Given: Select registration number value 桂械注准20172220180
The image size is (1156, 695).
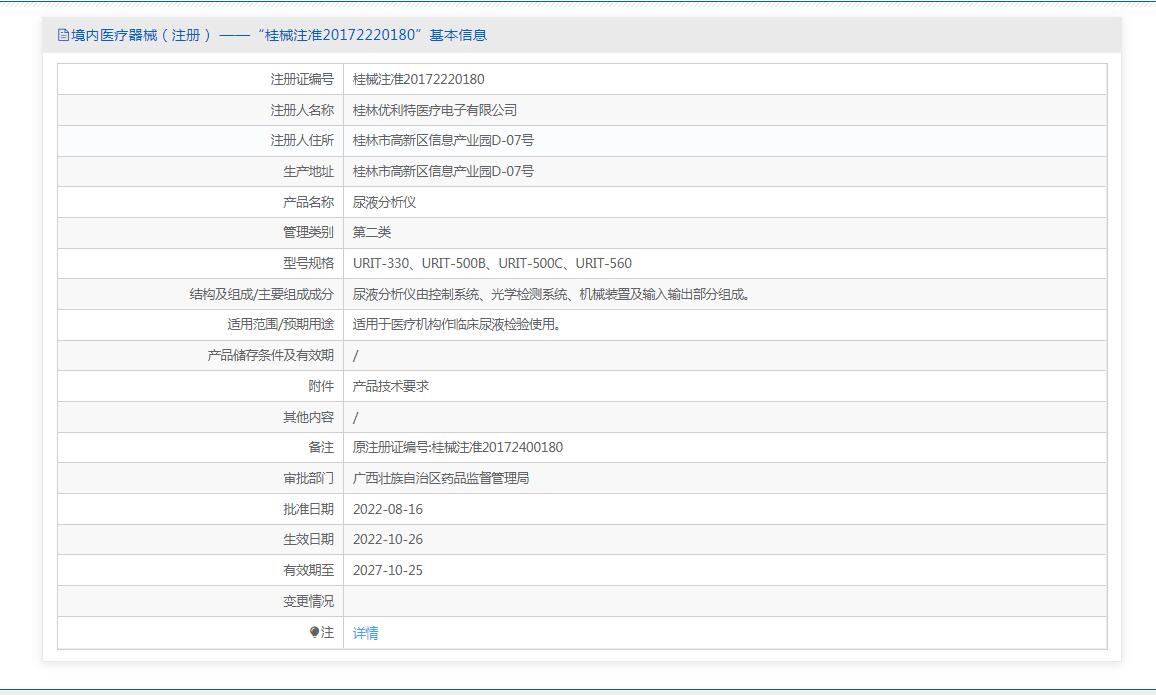Looking at the screenshot, I should pos(418,79).
